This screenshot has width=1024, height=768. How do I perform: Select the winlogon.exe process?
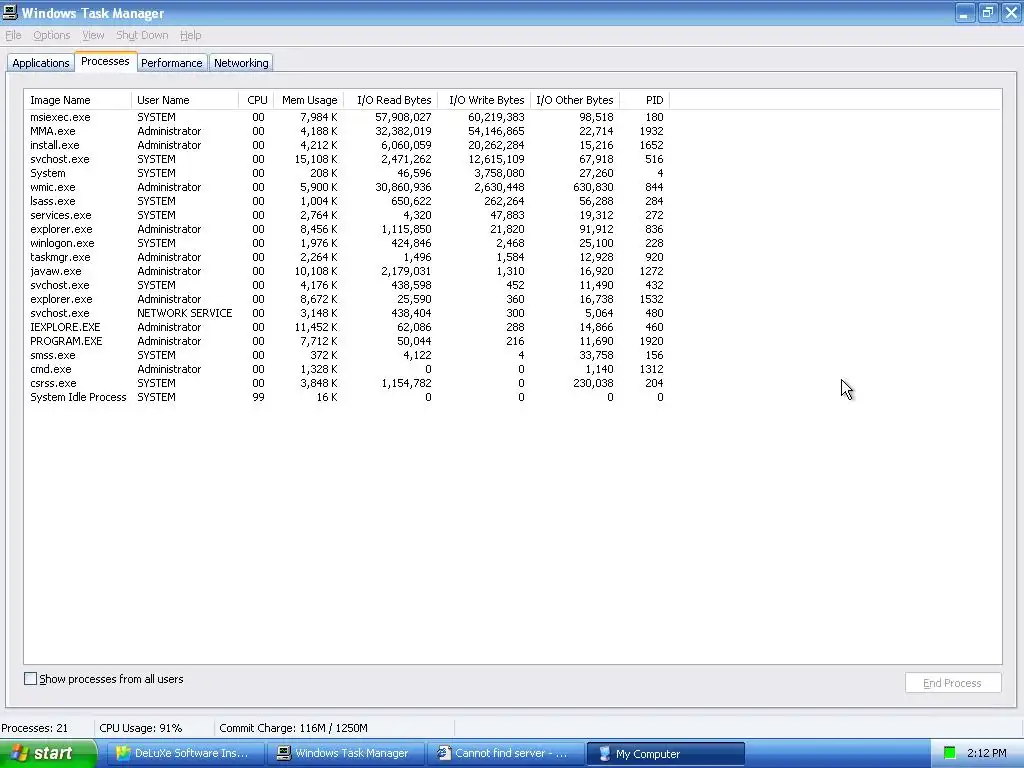point(347,243)
